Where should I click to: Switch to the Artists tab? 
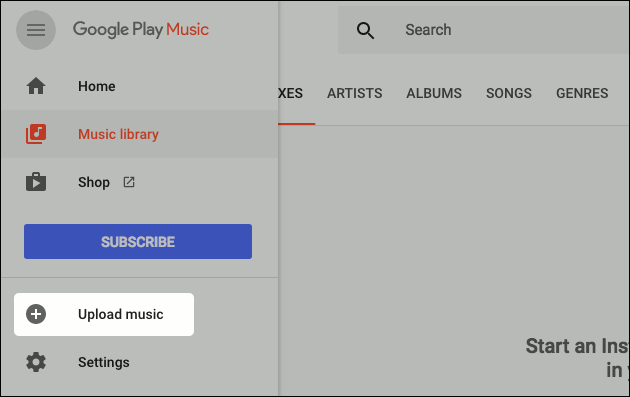click(x=354, y=93)
